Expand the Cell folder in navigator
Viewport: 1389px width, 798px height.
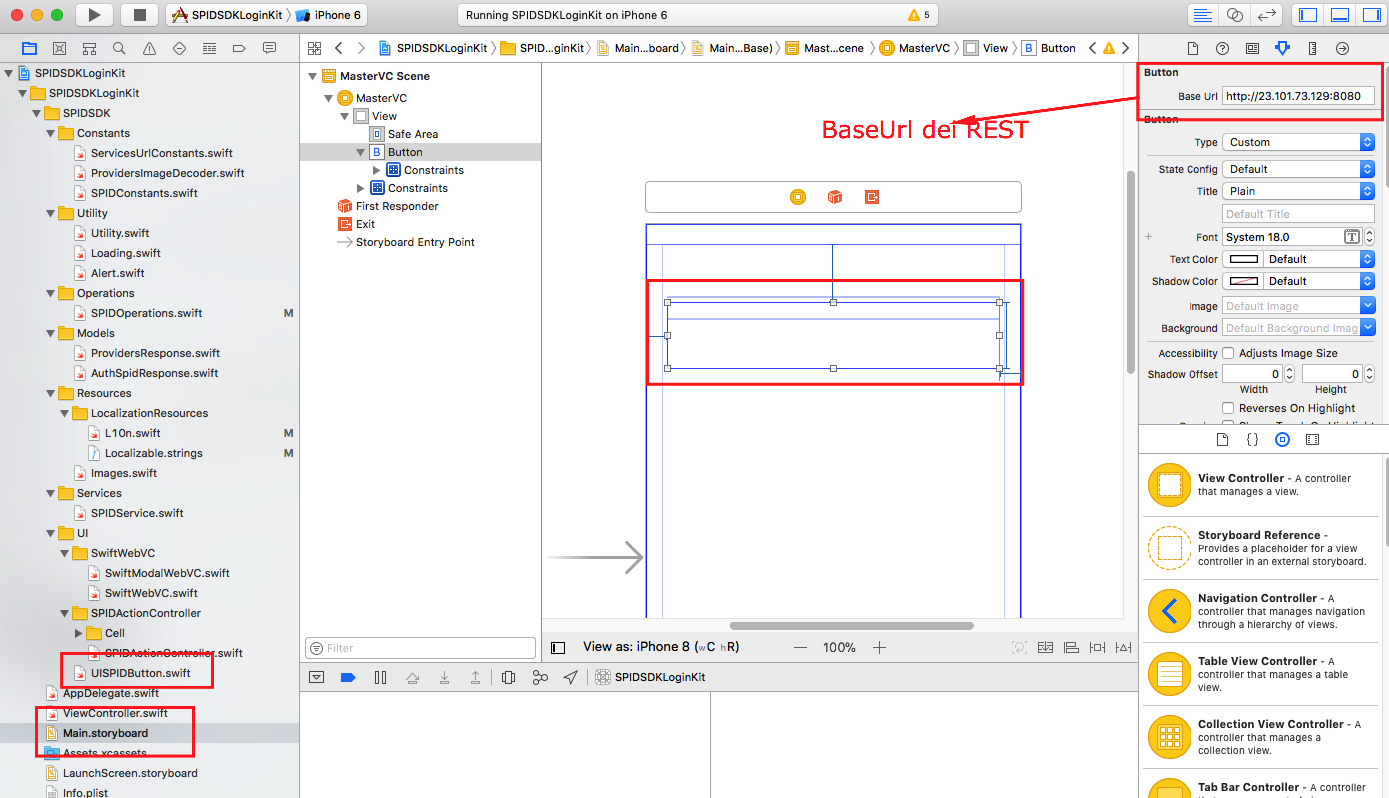tap(80, 633)
